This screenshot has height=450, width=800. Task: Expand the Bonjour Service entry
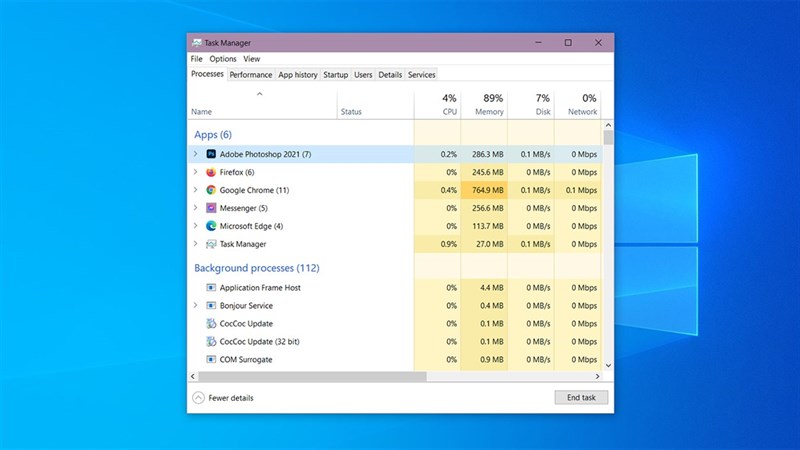coord(195,306)
